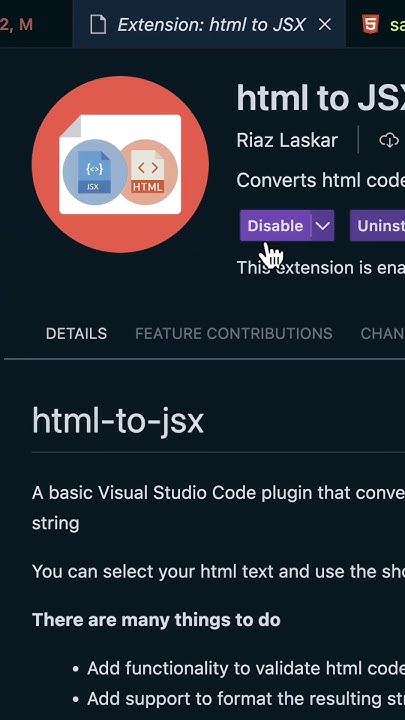Click the HTML5 file icon in the next tab
Screen dimensions: 405x720
[x=370, y=24]
